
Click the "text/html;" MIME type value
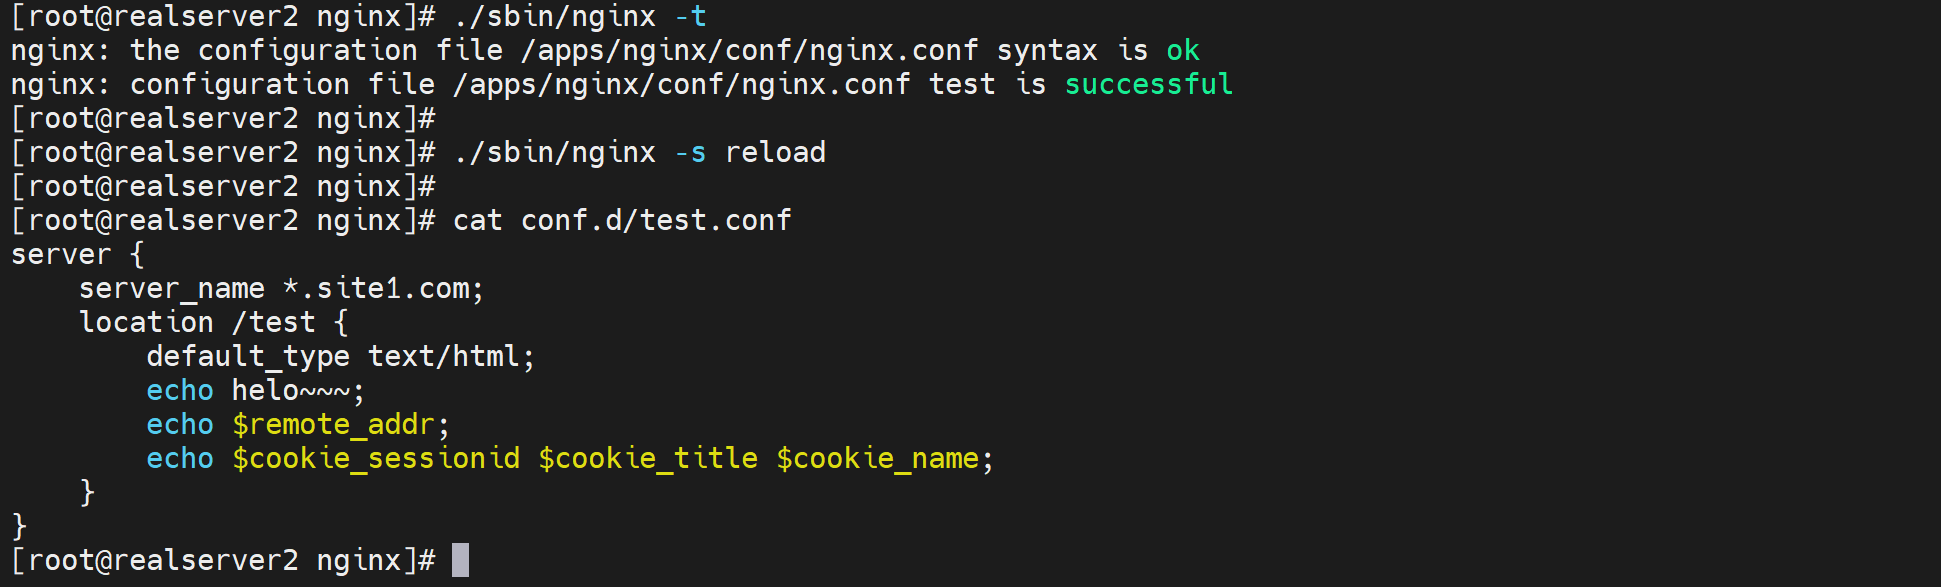[x=451, y=357]
